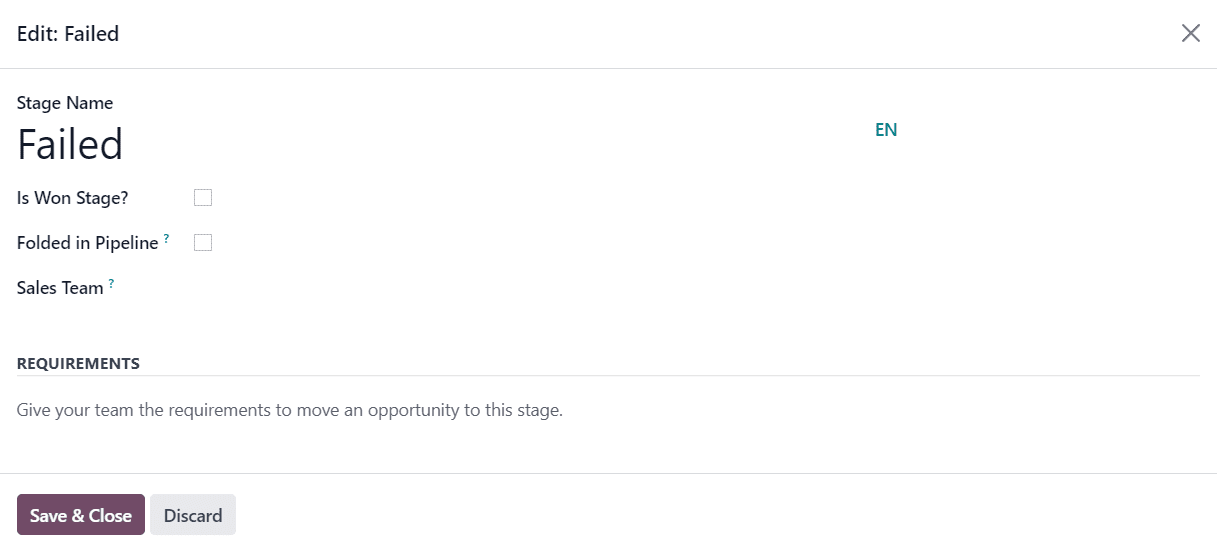Click the 'Edit: Failed' dialog title

click(68, 34)
